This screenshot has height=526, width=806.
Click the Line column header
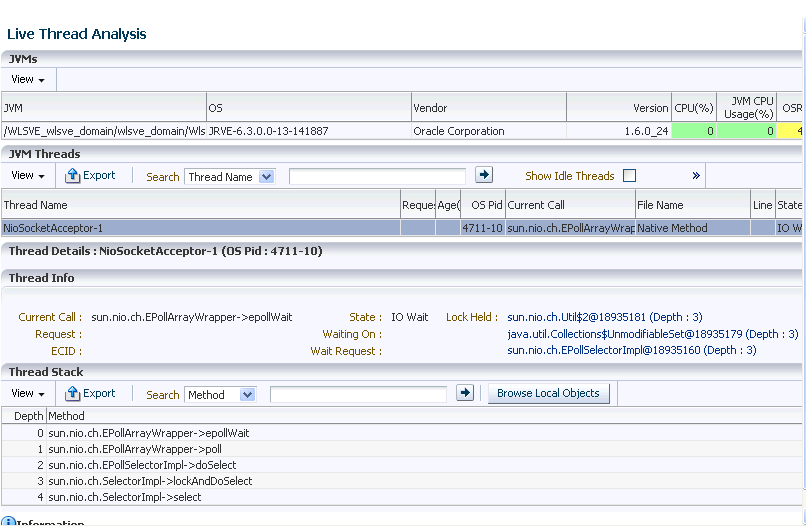pos(763,205)
